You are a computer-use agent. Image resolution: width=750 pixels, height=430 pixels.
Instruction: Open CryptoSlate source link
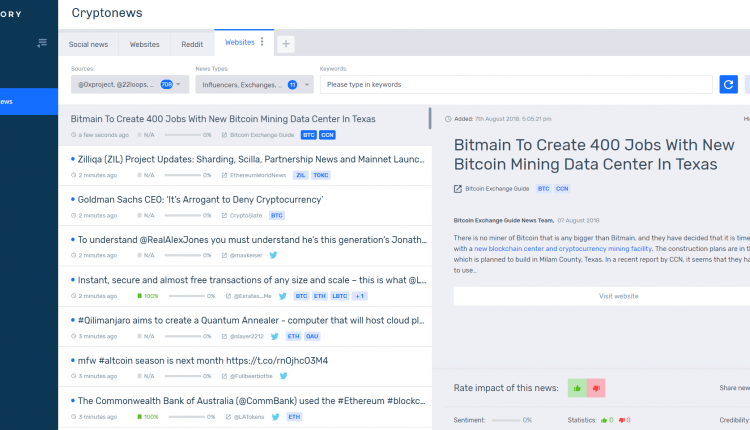(x=246, y=215)
